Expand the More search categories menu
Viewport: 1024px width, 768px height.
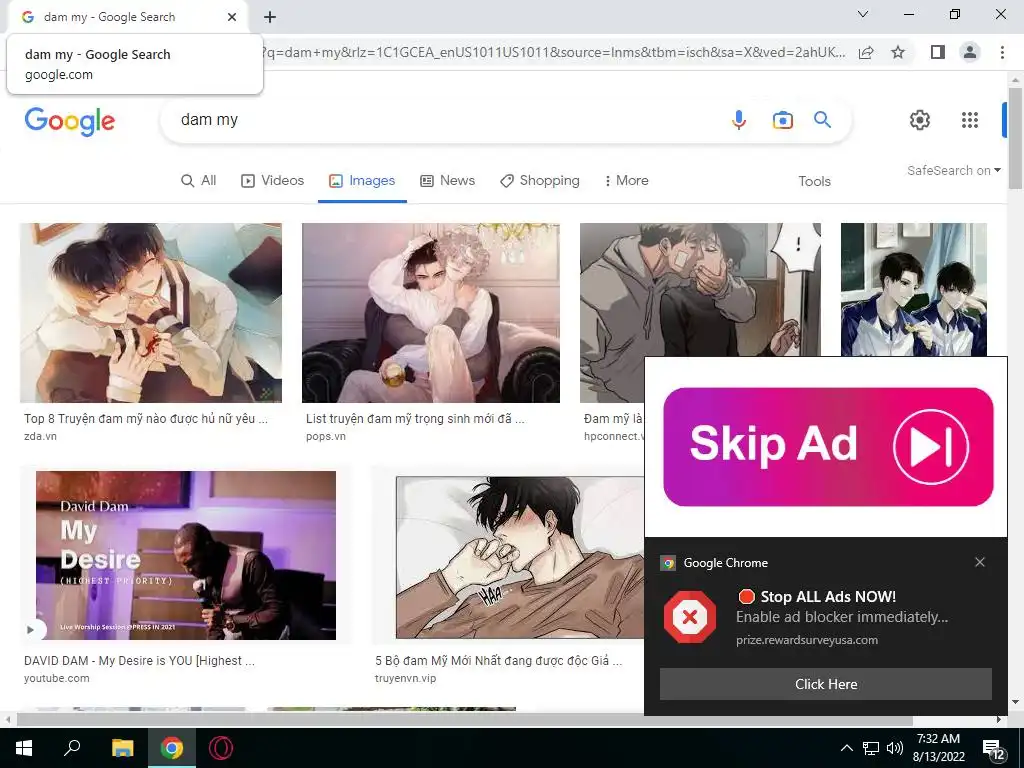627,181
